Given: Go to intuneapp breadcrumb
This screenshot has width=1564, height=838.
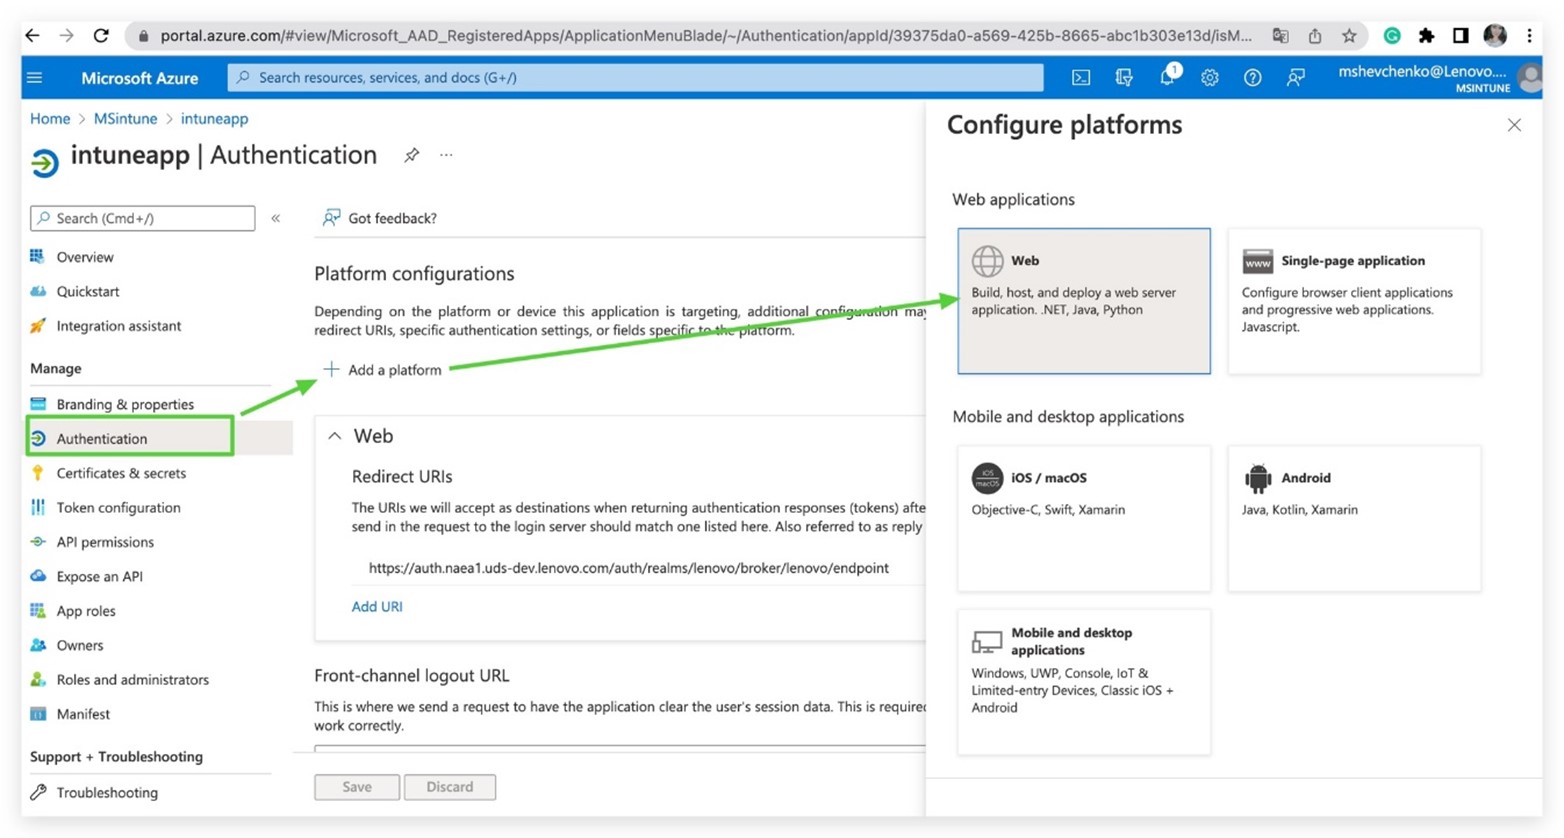Looking at the screenshot, I should click(214, 118).
